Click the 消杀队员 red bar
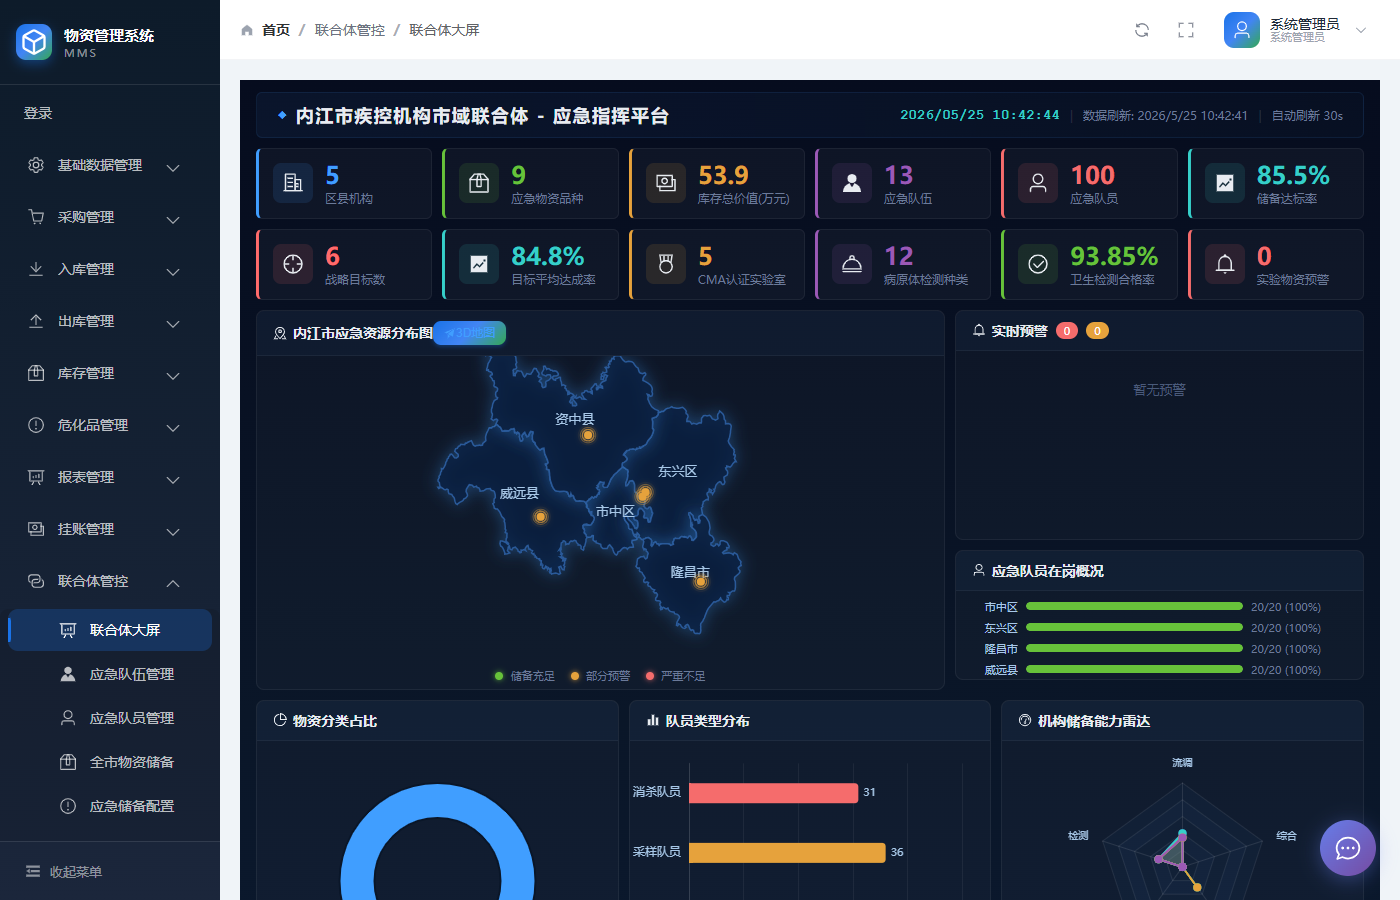Image resolution: width=1400 pixels, height=900 pixels. tap(773, 793)
